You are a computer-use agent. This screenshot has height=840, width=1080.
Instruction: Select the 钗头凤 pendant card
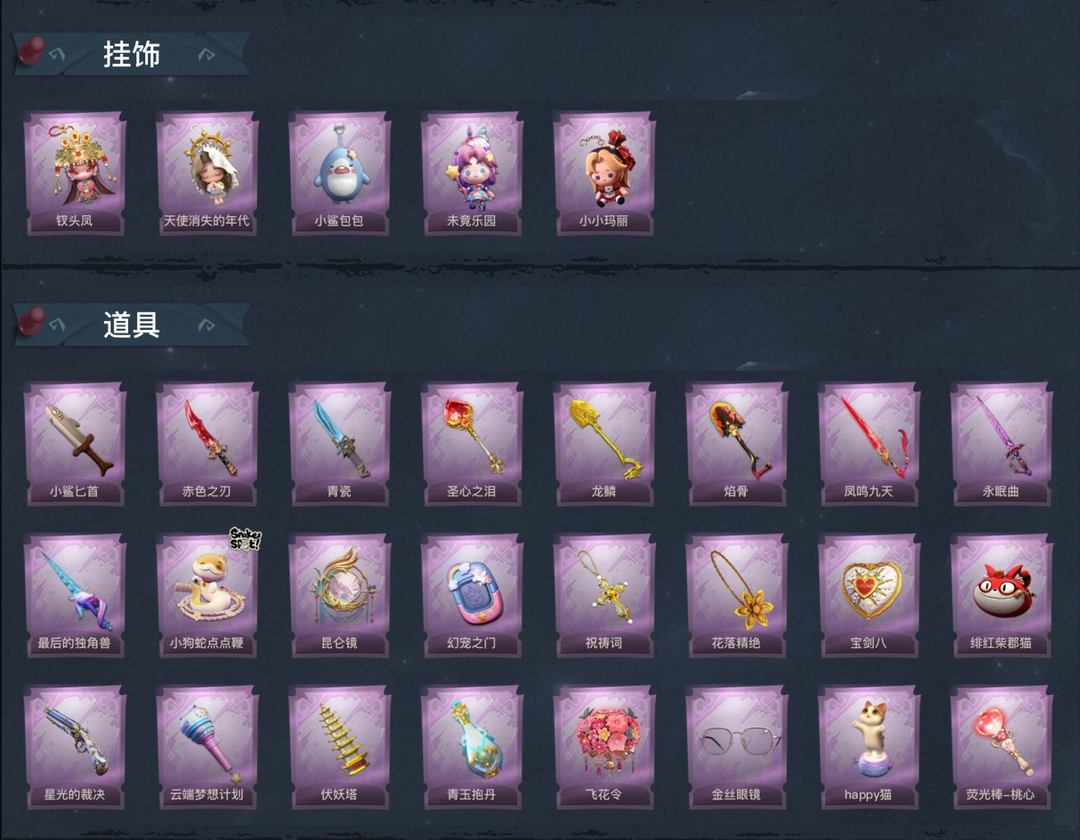click(74, 174)
